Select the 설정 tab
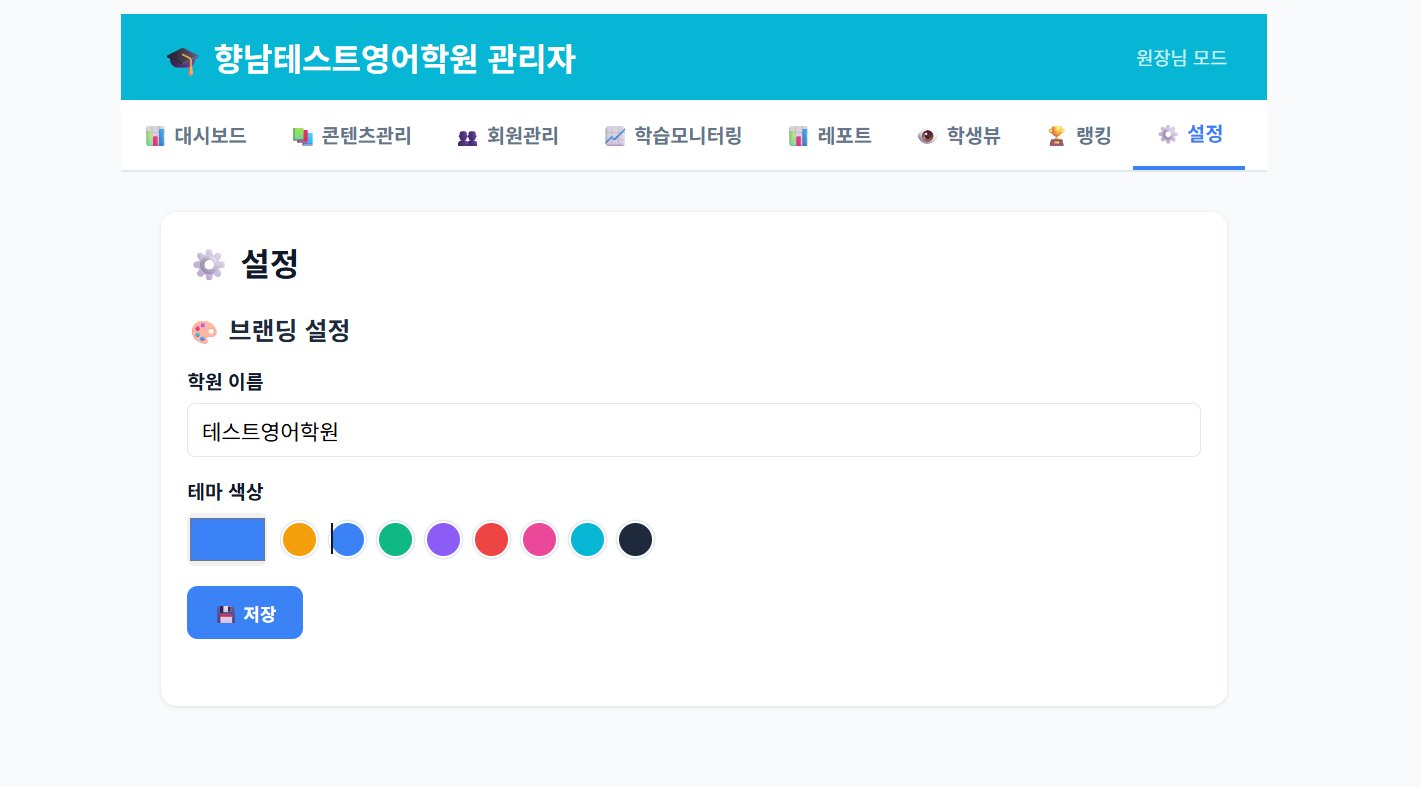Viewport: 1421px width, 787px height. (1189, 134)
